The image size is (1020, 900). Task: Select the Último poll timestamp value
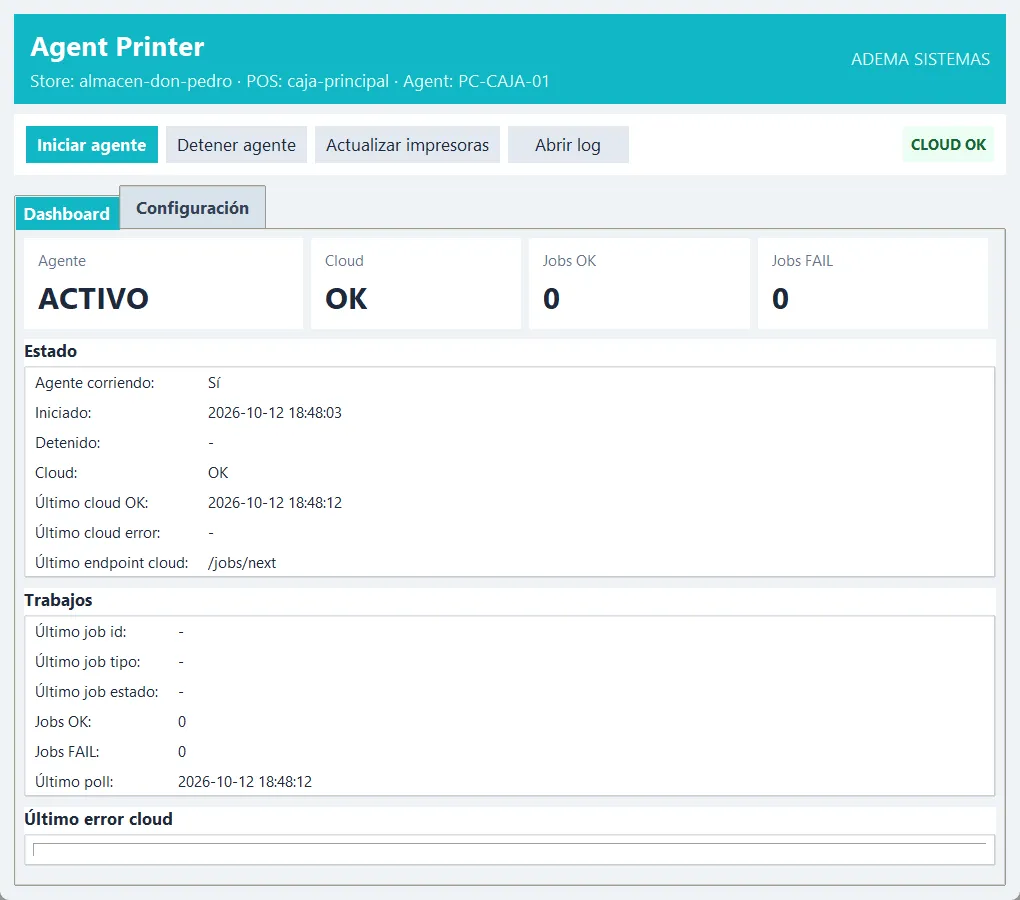245,782
